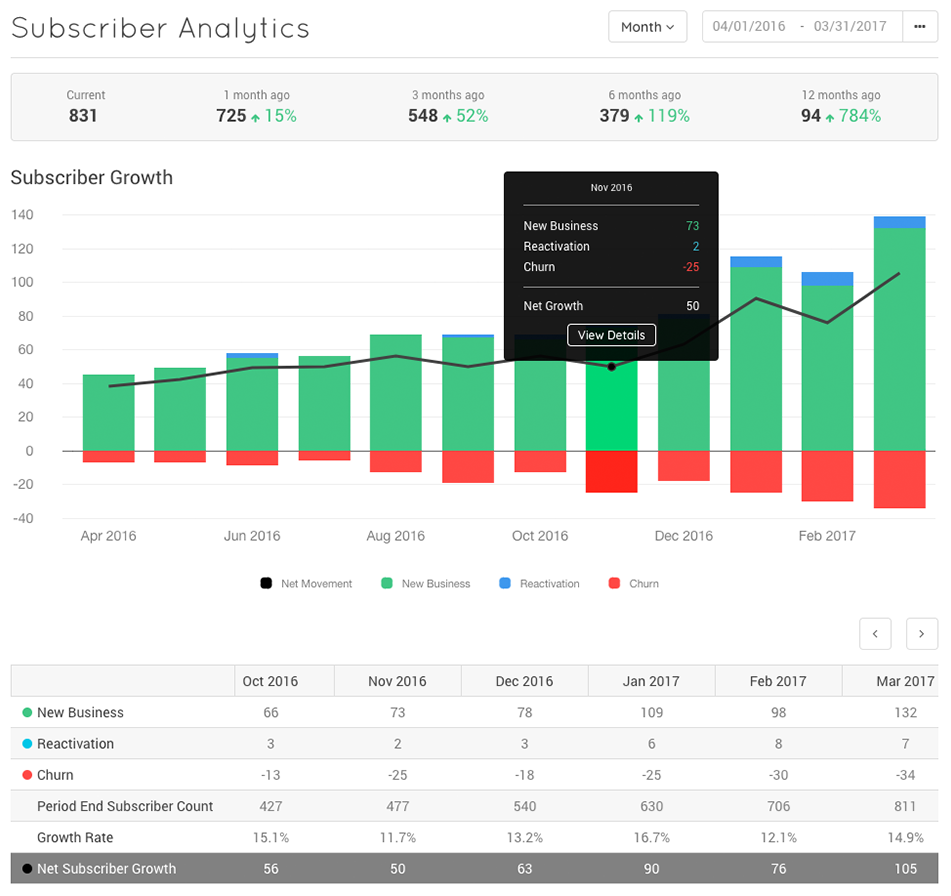The height and width of the screenshot is (896, 951).
Task: Toggle New Business legend series
Action: click(426, 584)
